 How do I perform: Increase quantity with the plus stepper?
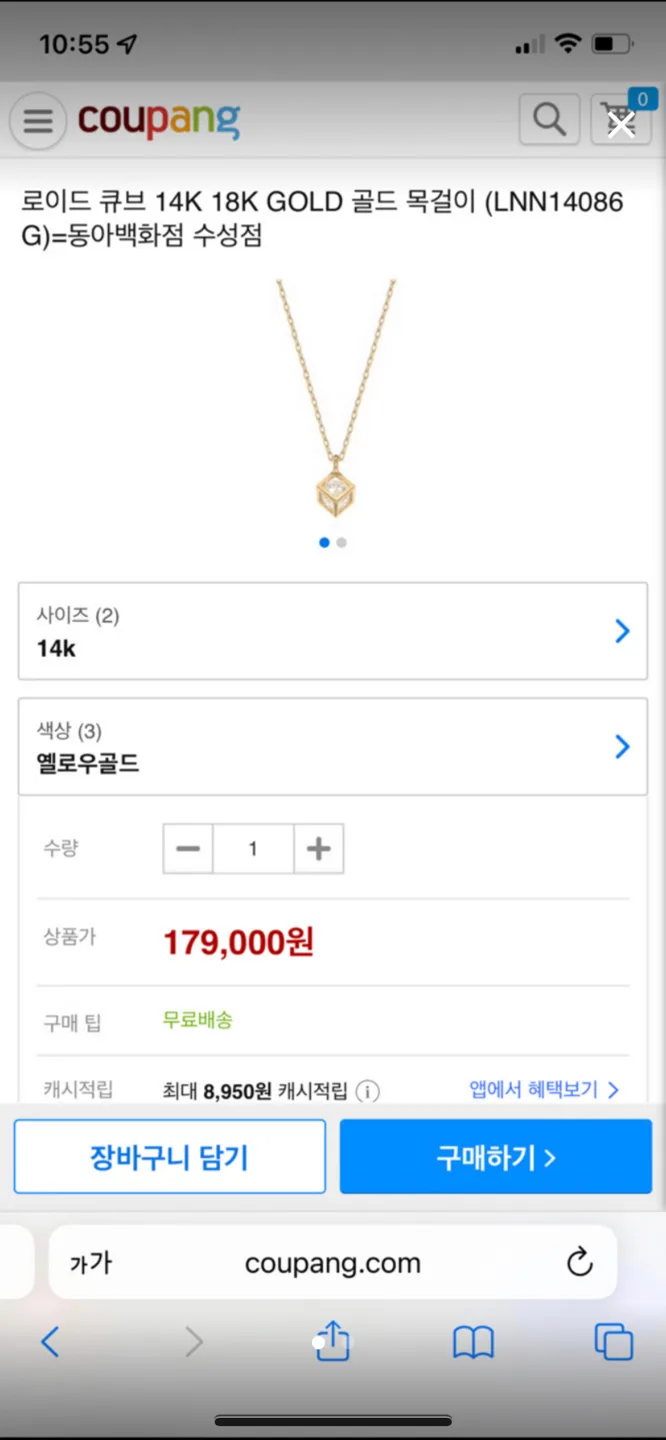coord(318,848)
